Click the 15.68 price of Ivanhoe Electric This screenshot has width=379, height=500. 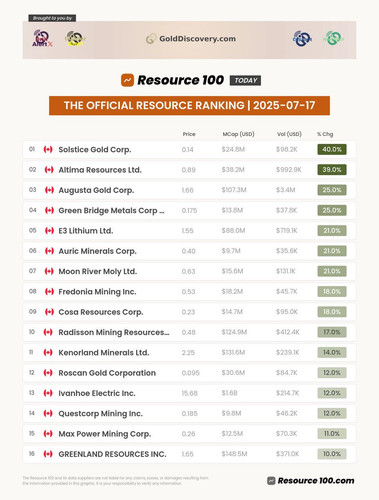(190, 393)
